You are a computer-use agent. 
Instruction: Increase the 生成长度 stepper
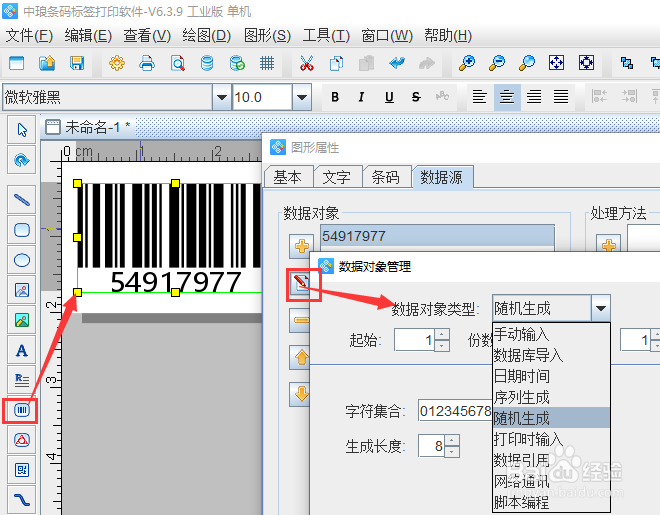click(452, 441)
